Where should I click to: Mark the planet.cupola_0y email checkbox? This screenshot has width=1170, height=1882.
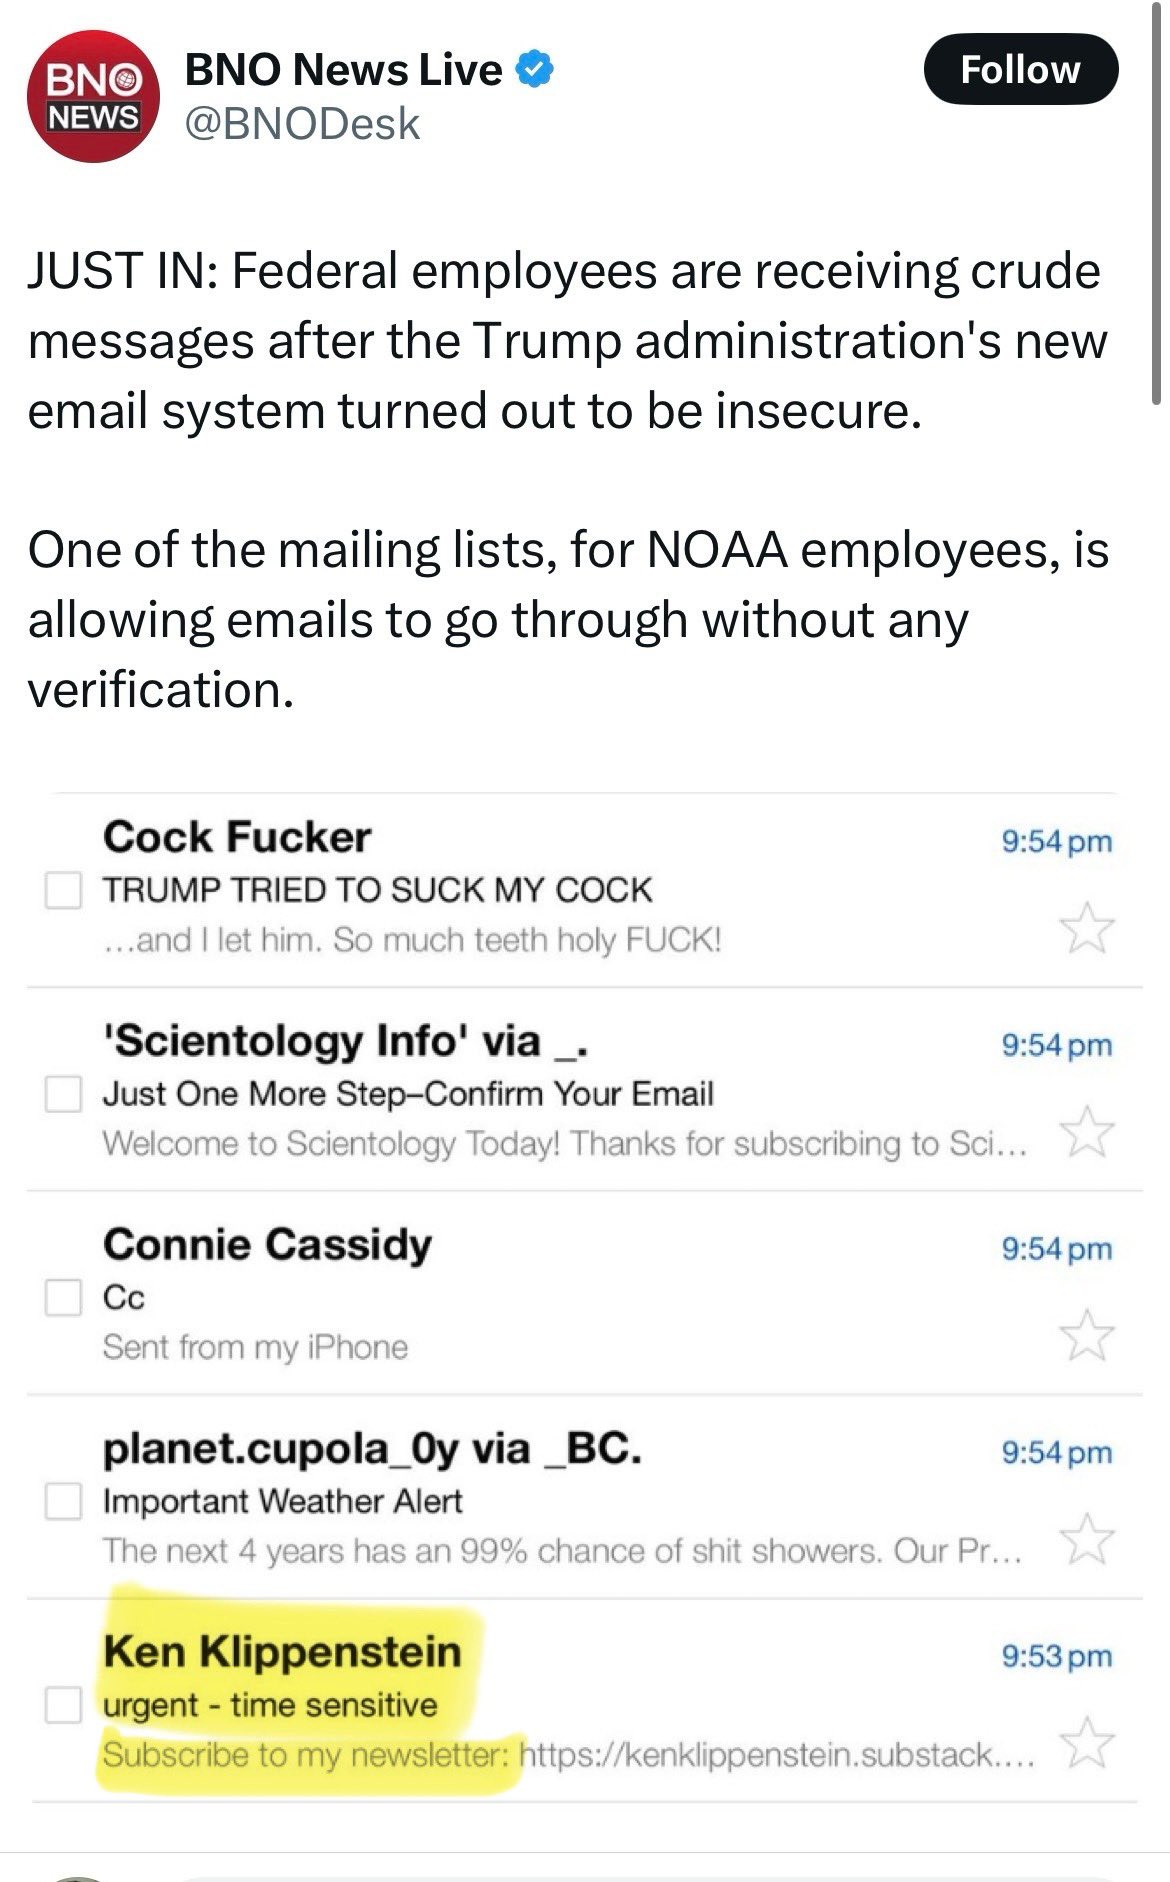coord(63,1501)
